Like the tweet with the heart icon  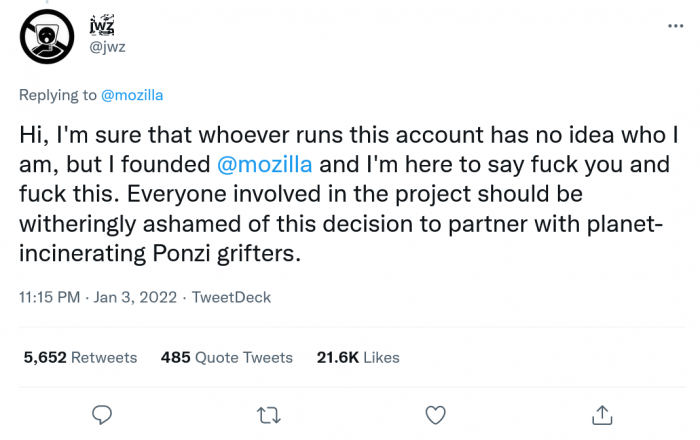(435, 414)
